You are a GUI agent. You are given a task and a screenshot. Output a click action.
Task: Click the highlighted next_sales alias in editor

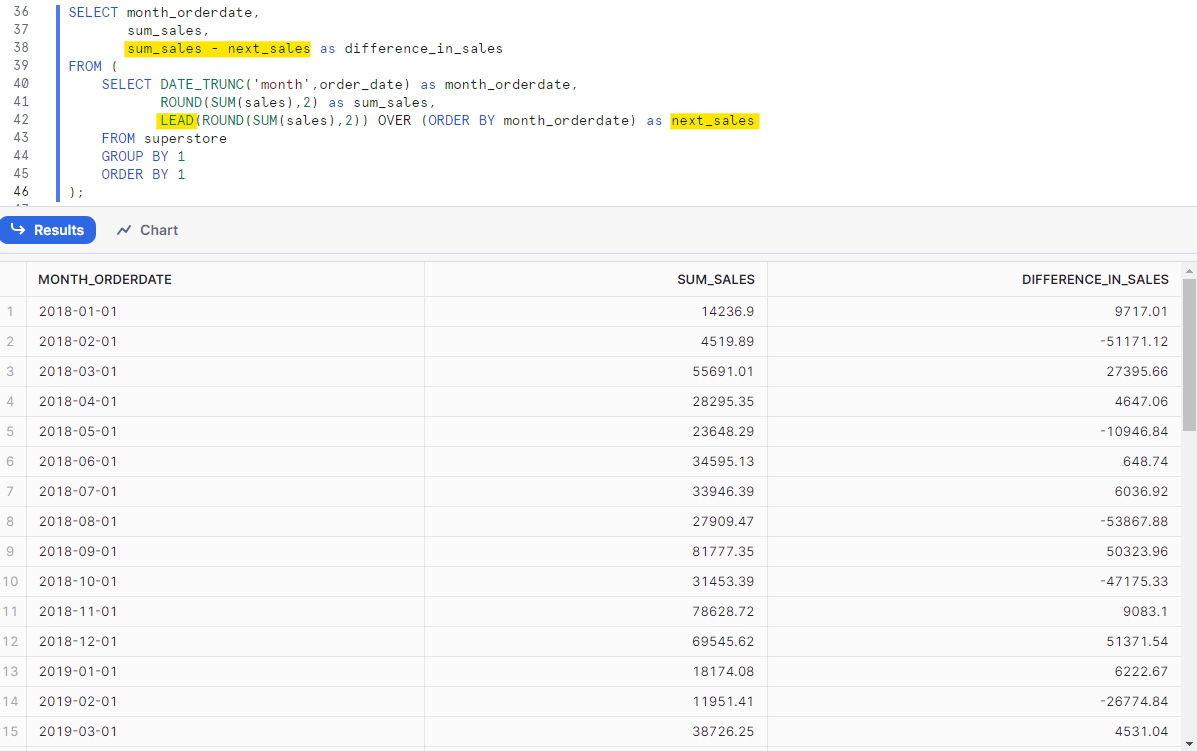tap(713, 121)
